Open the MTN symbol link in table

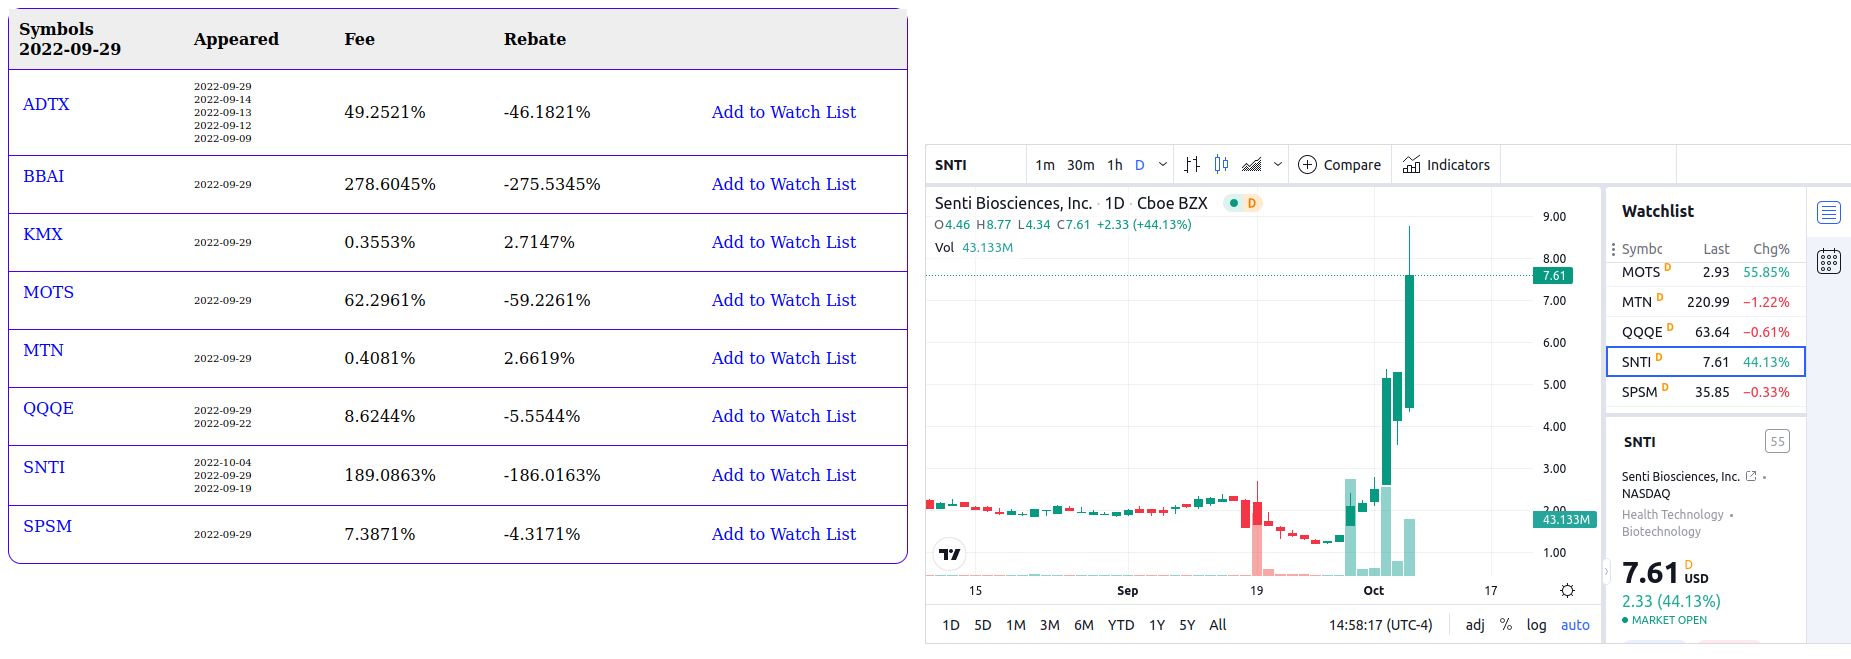(x=43, y=350)
